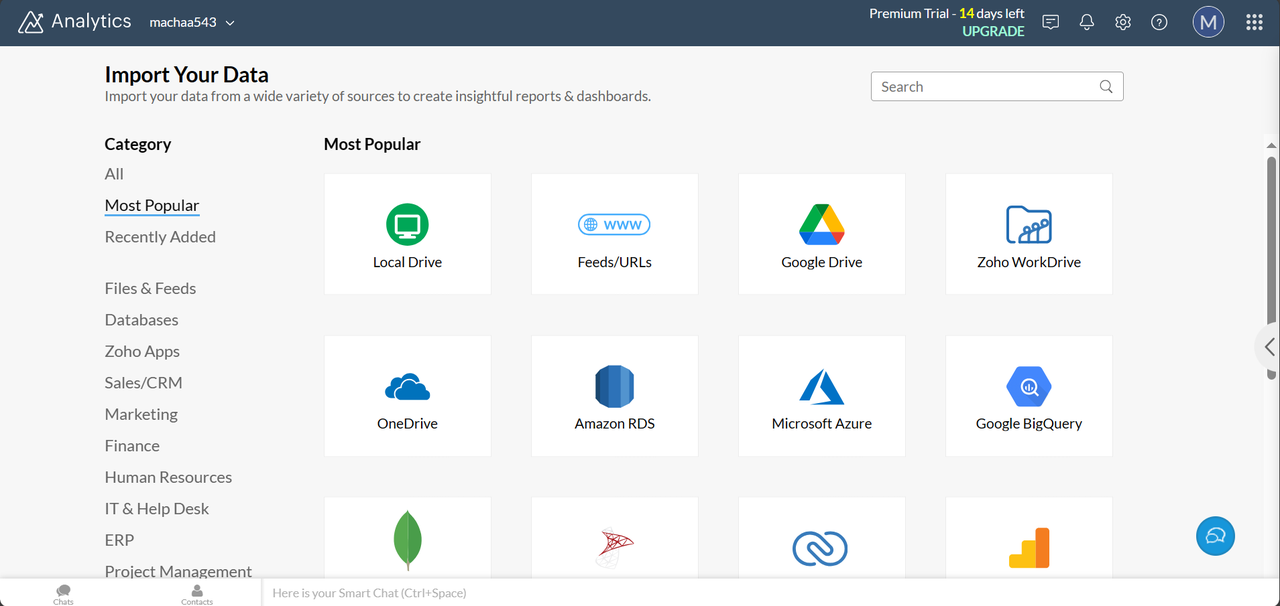Choose the Google Drive import tile
The height and width of the screenshot is (606, 1280).
822,234
